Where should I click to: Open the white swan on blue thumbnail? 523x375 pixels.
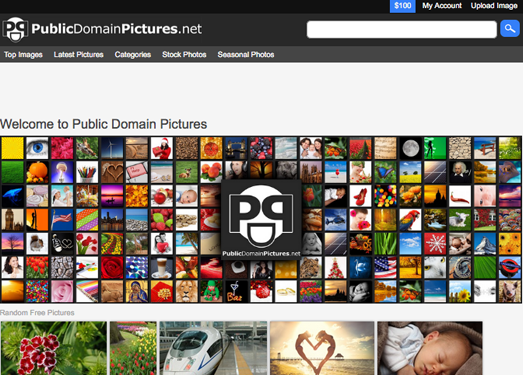361,268
